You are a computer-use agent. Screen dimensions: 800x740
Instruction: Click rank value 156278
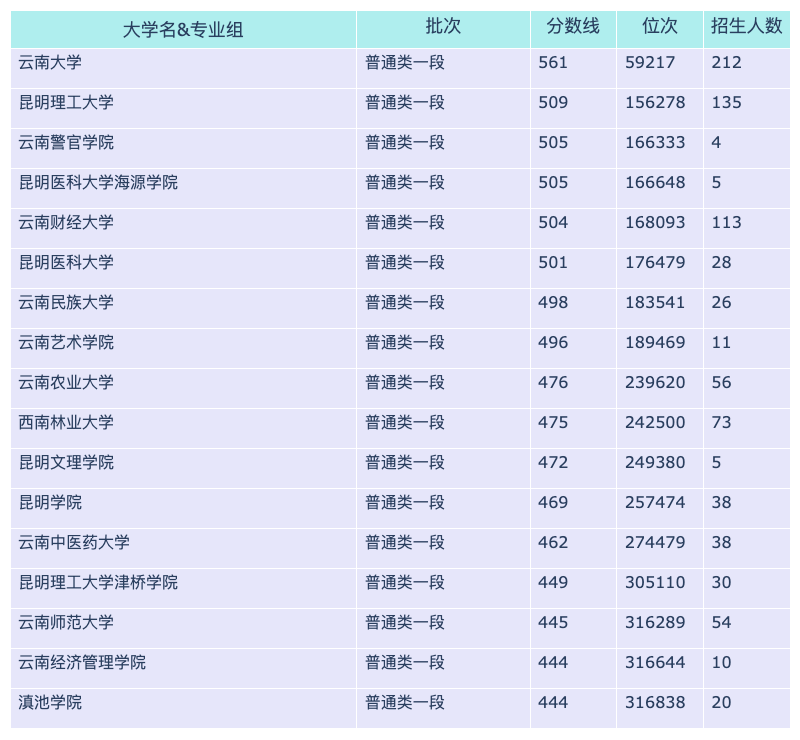click(x=655, y=103)
